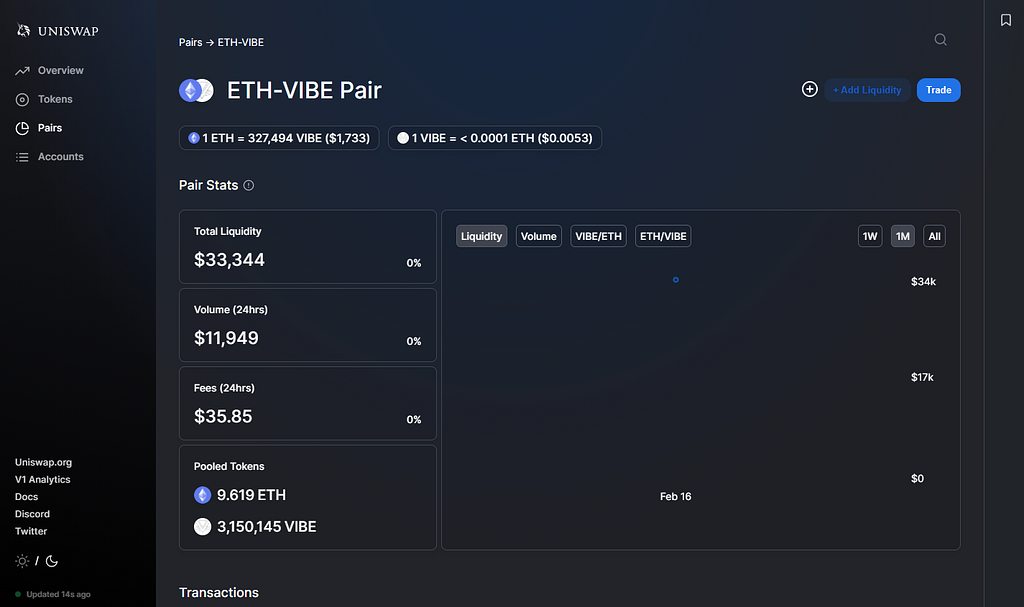This screenshot has height=607, width=1024.
Task: Click the 0% change in Fees card
Action: [414, 420]
